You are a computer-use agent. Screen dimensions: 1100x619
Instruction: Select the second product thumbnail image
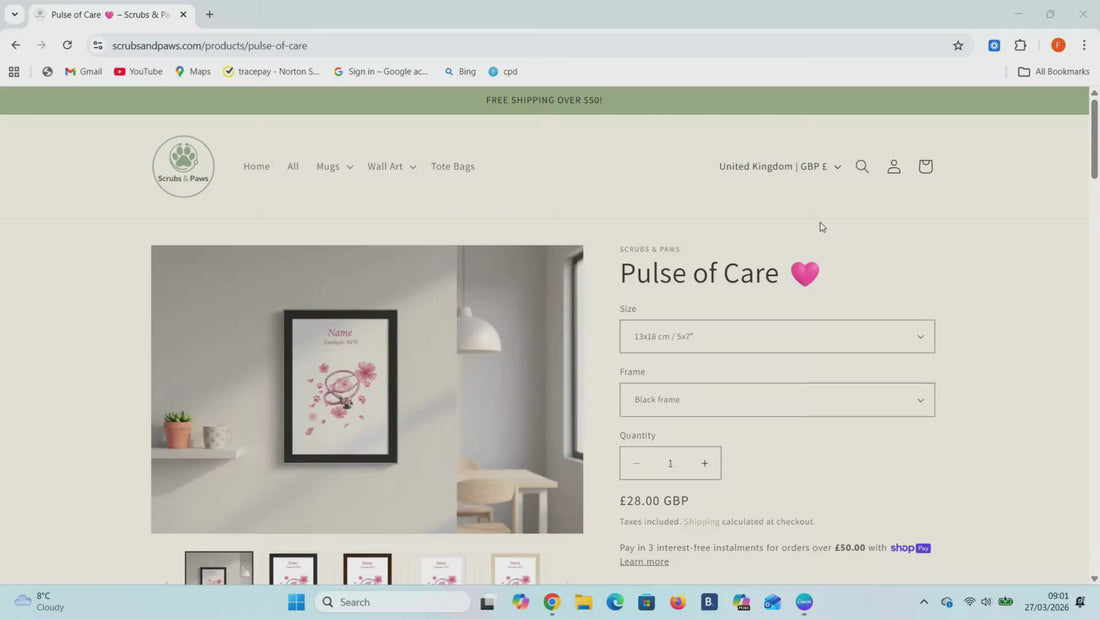point(293,569)
